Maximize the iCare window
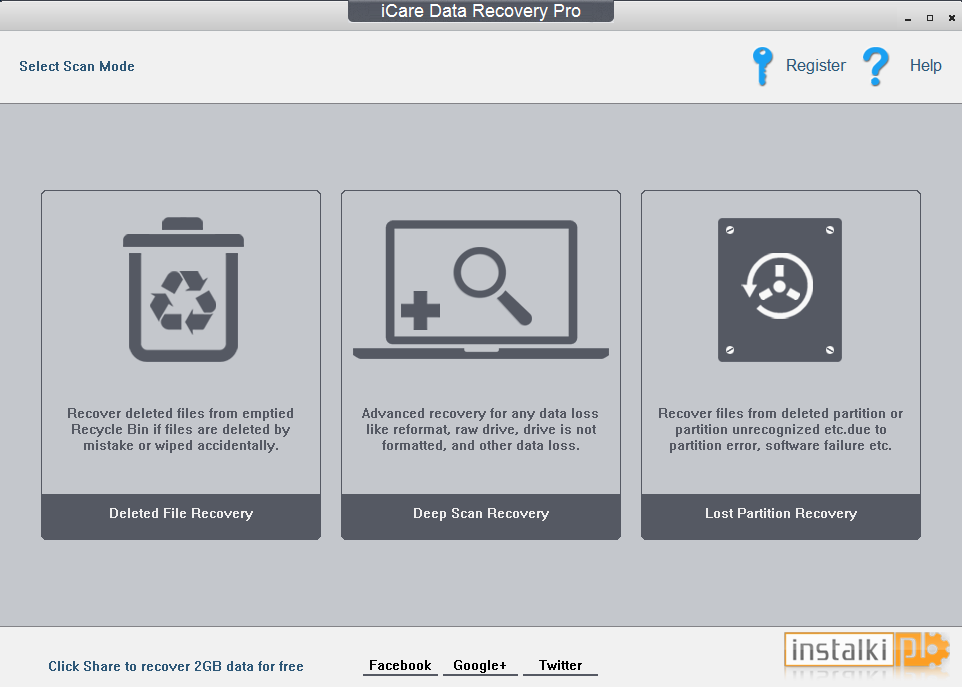The height and width of the screenshot is (687, 962). tap(929, 18)
